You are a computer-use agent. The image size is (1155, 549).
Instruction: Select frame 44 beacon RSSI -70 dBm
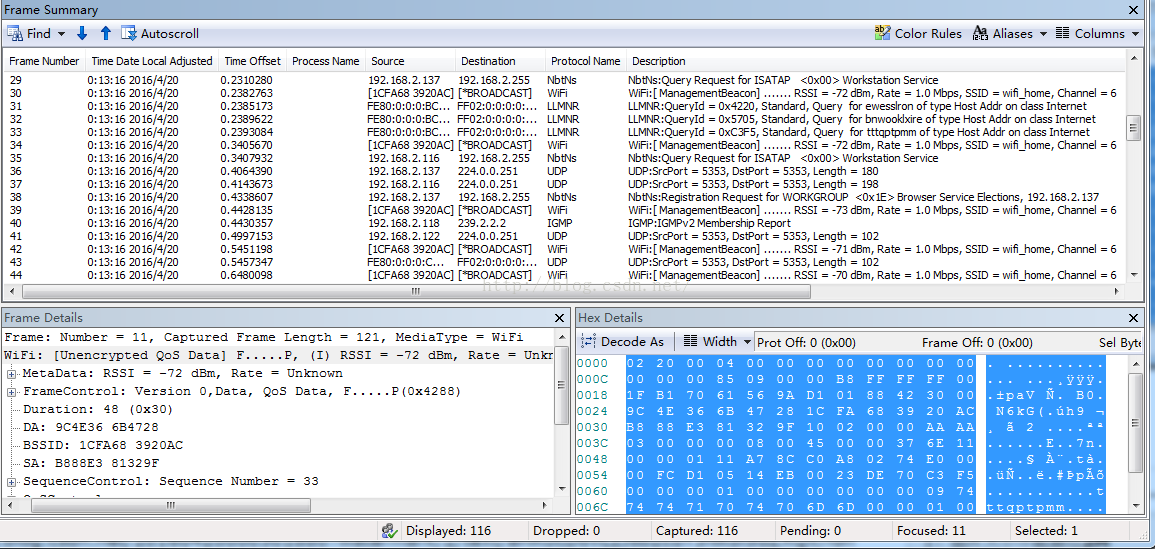click(x=565, y=275)
